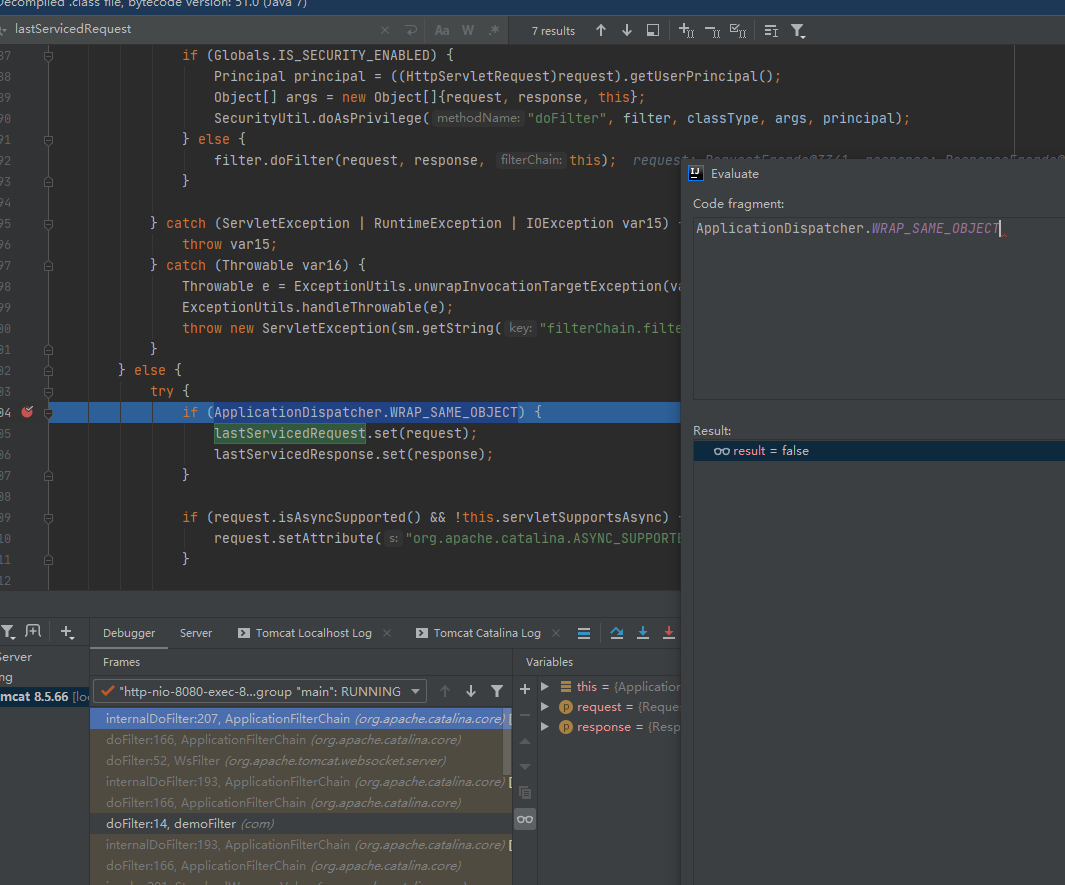Image resolution: width=1065 pixels, height=885 pixels.
Task: Toggle Words (W) search option
Action: (468, 30)
